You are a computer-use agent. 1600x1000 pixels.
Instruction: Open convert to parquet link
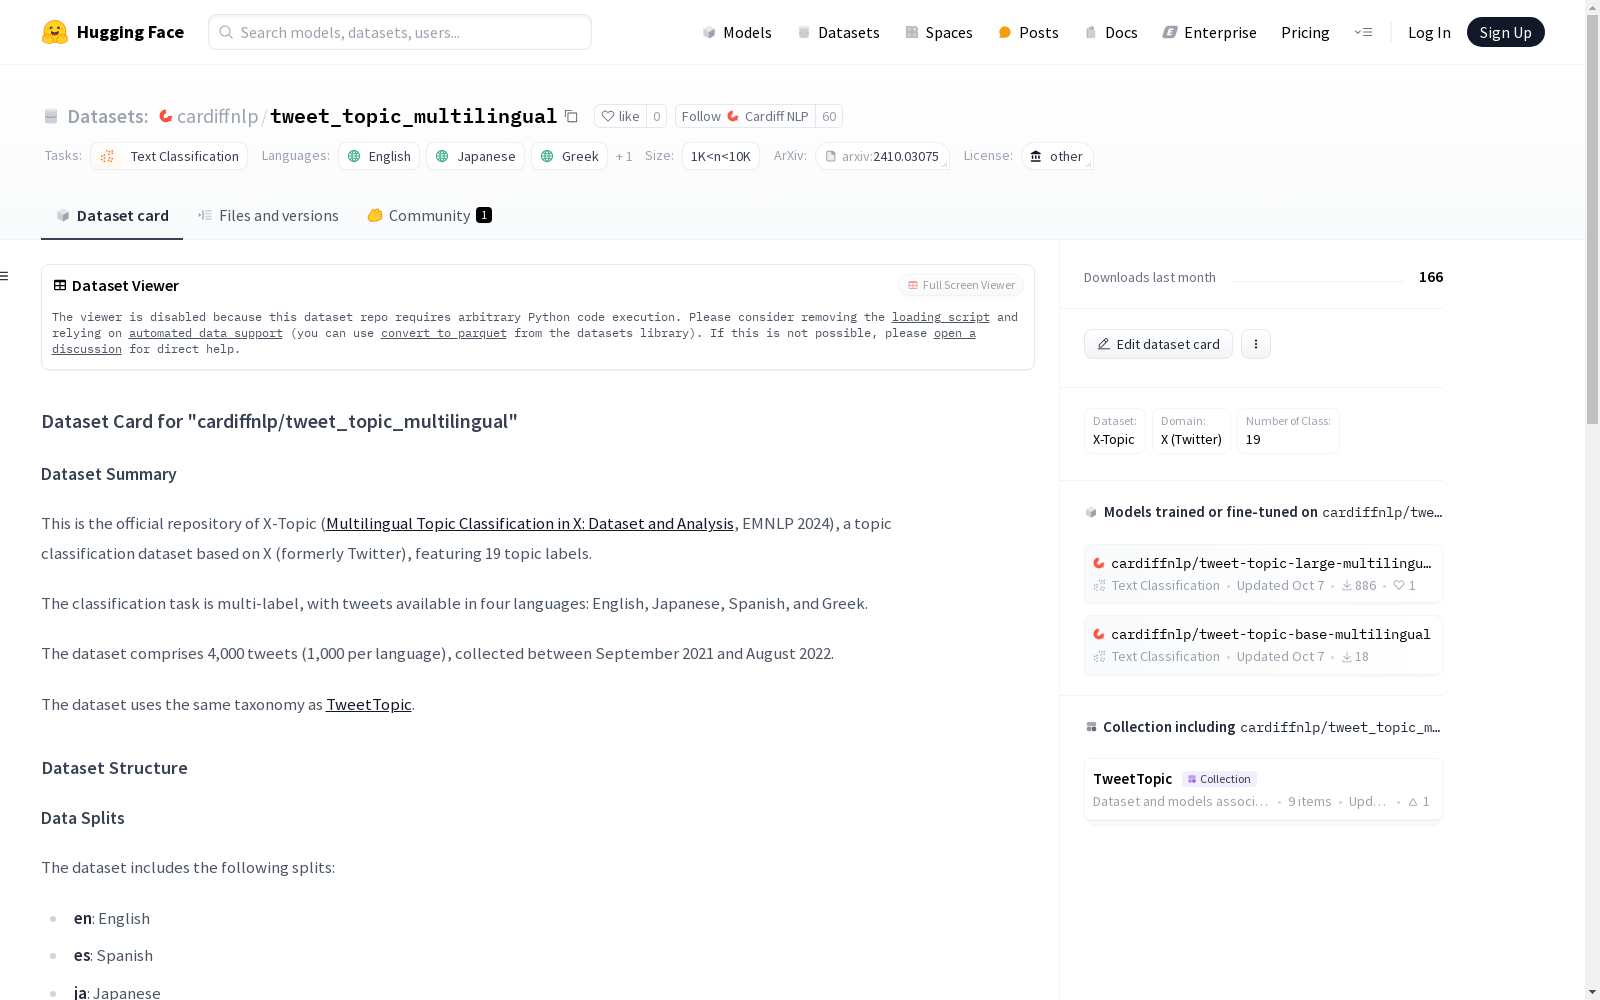click(444, 333)
